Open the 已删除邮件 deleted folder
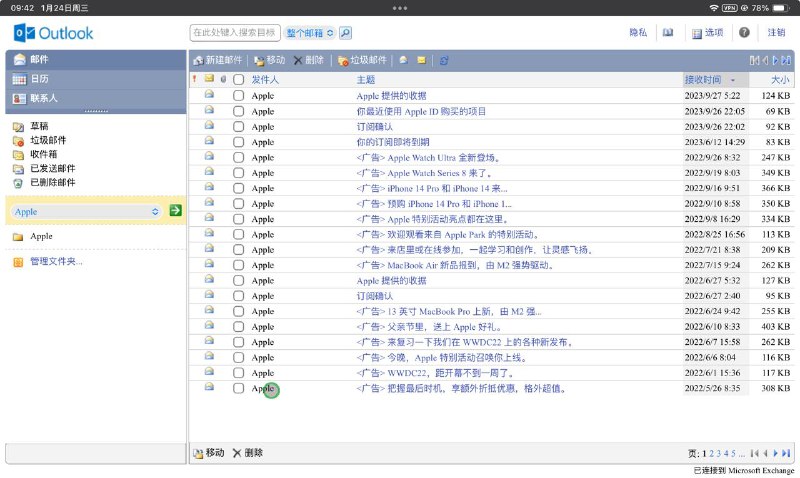This screenshot has width=800, height=478. pyautogui.click(x=53, y=182)
